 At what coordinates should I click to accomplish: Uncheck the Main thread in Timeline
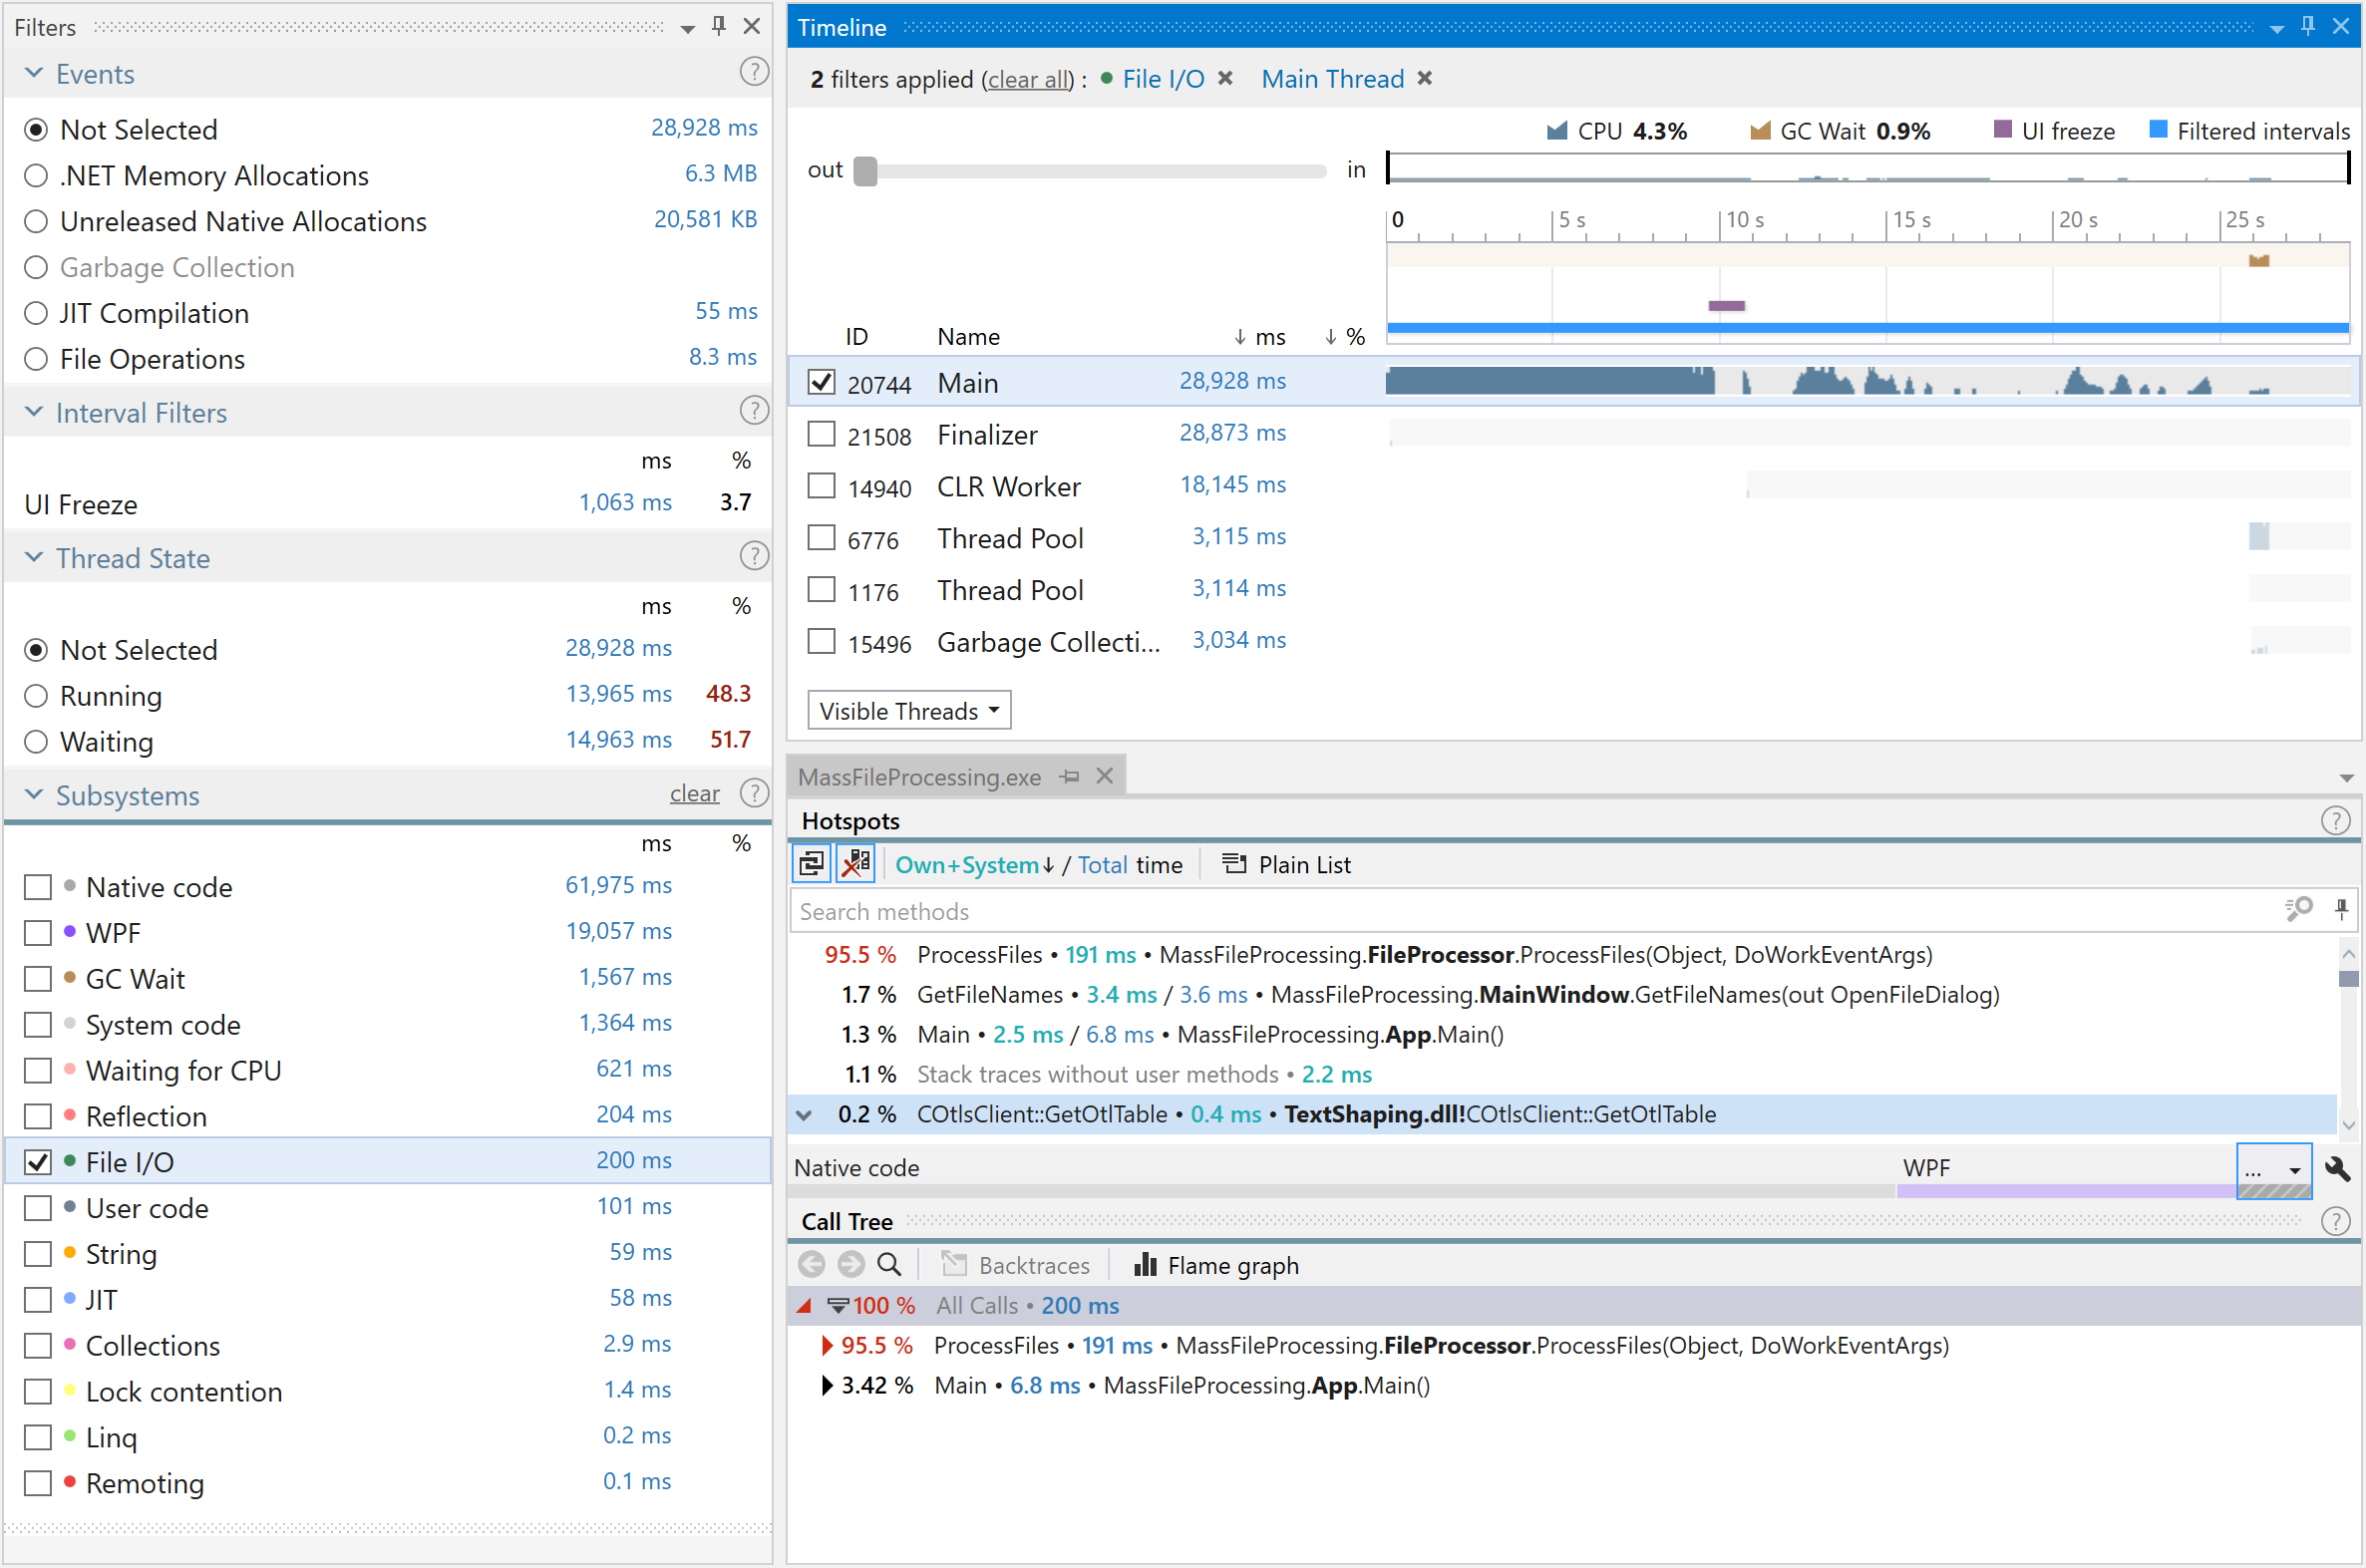coord(820,382)
